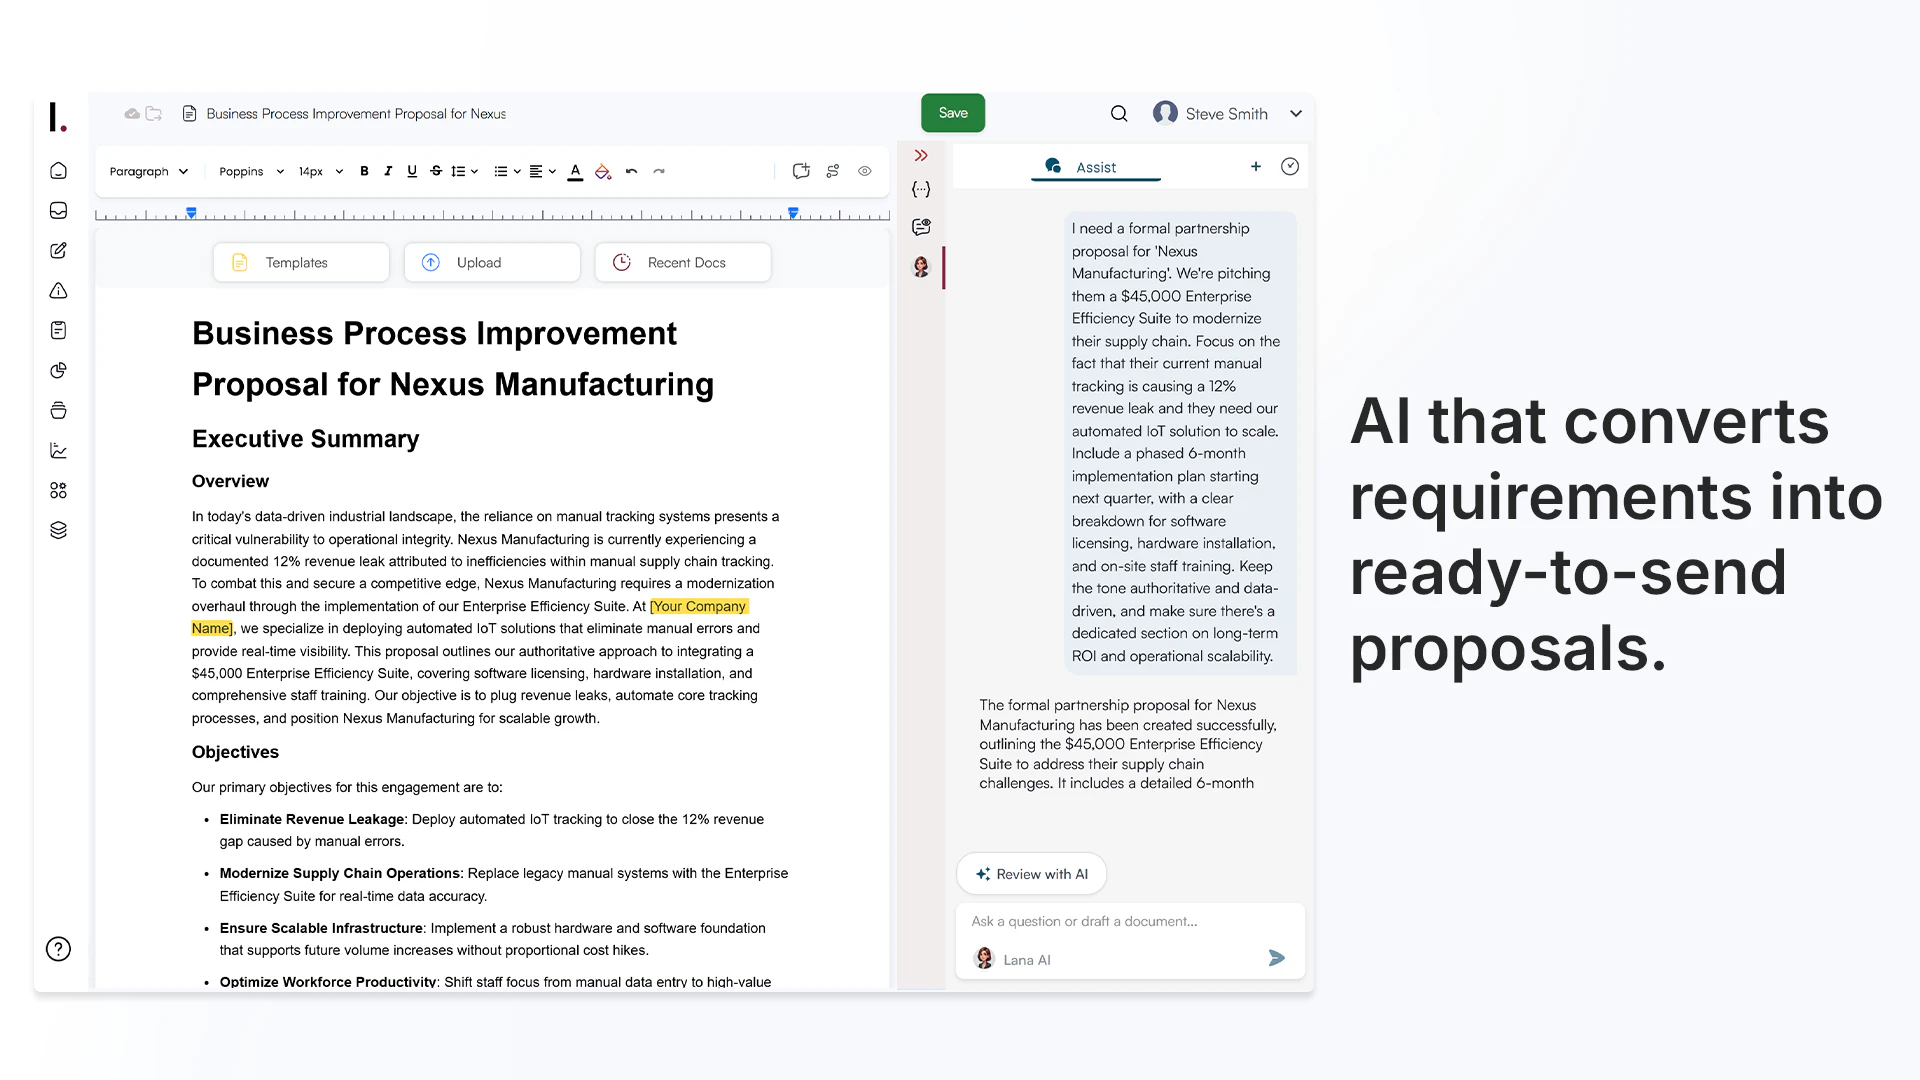Viewport: 1920px width, 1080px height.
Task: Open the Poppins font dropdown
Action: 251,171
